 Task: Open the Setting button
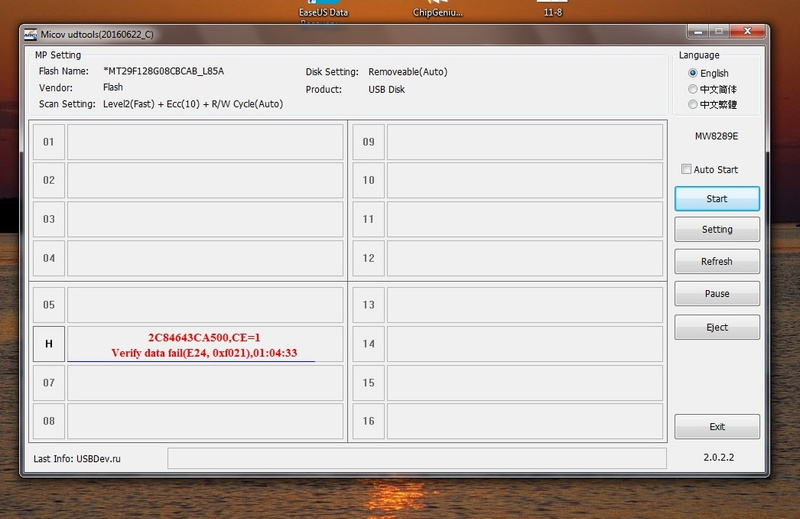[x=717, y=229]
